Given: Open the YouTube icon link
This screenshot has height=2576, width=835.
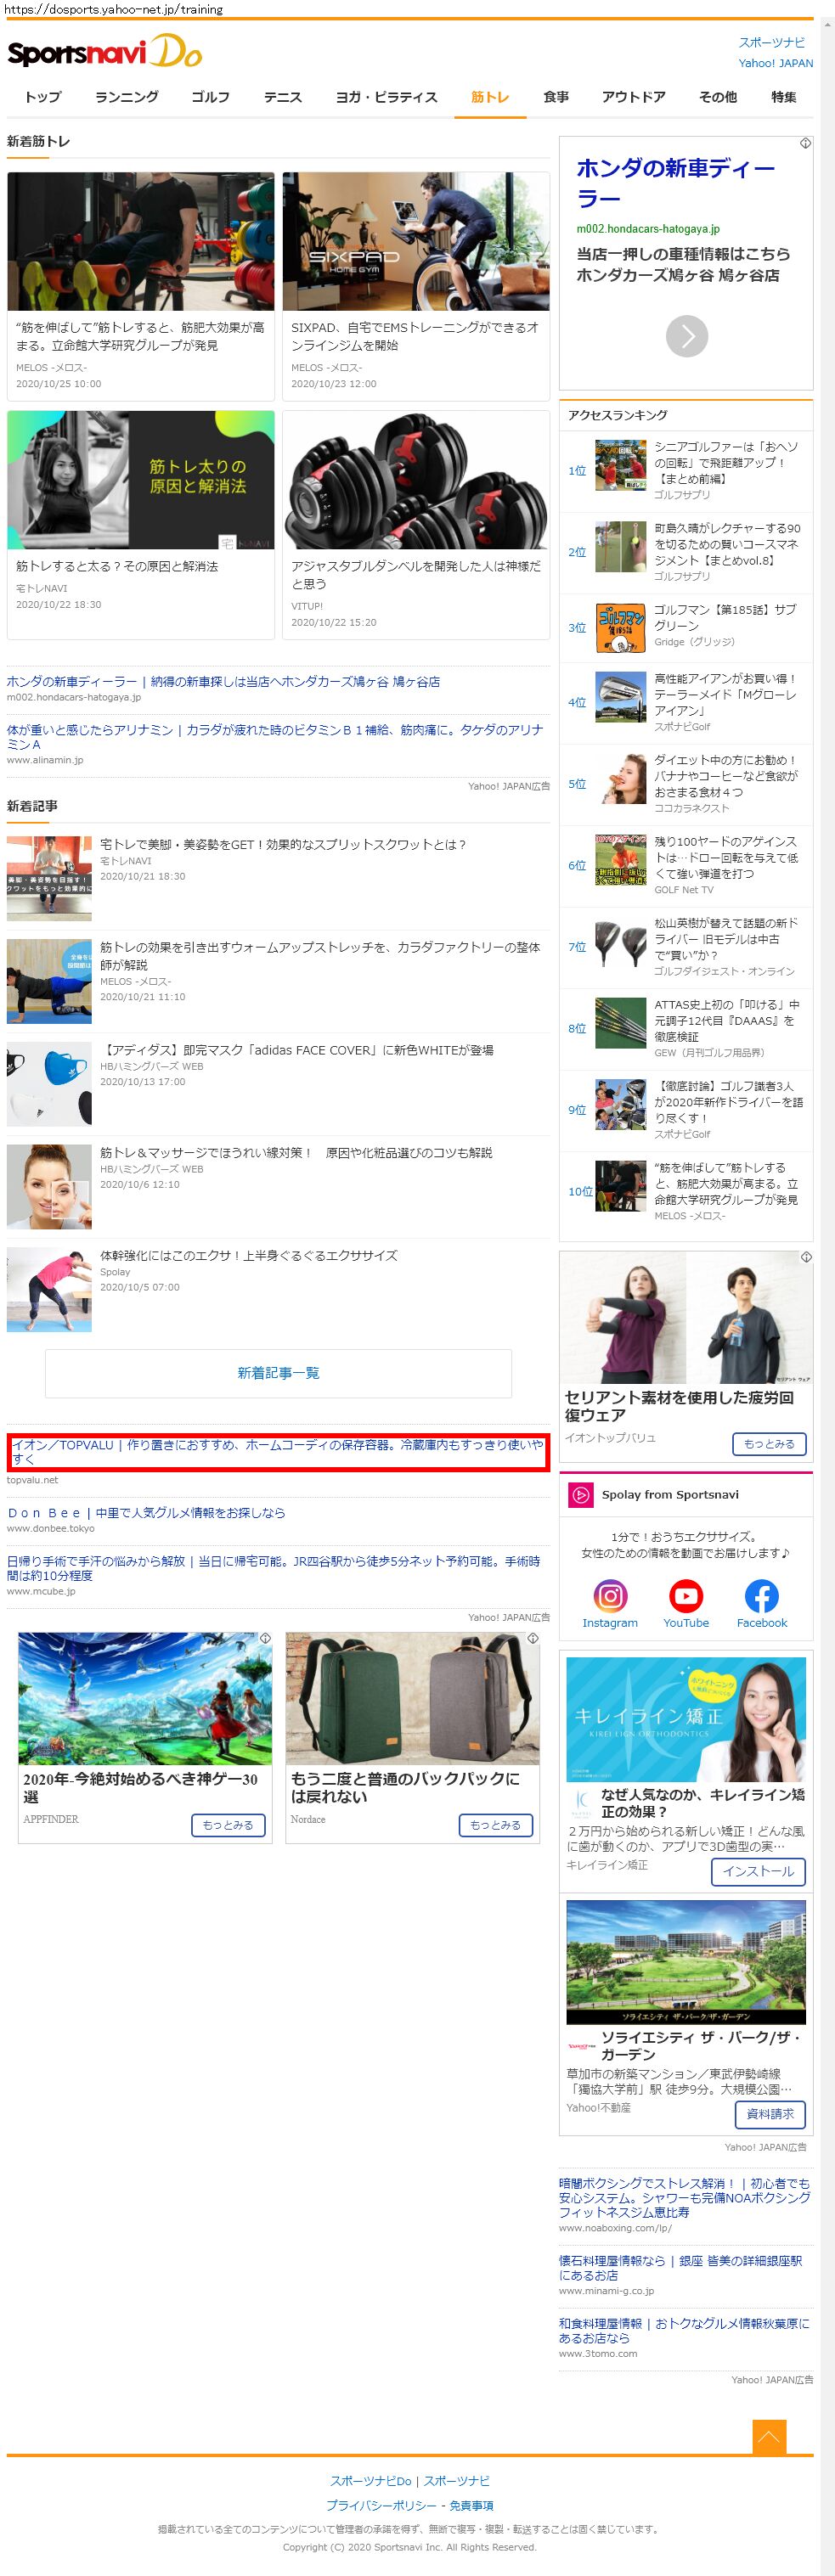Looking at the screenshot, I should pos(686,1595).
